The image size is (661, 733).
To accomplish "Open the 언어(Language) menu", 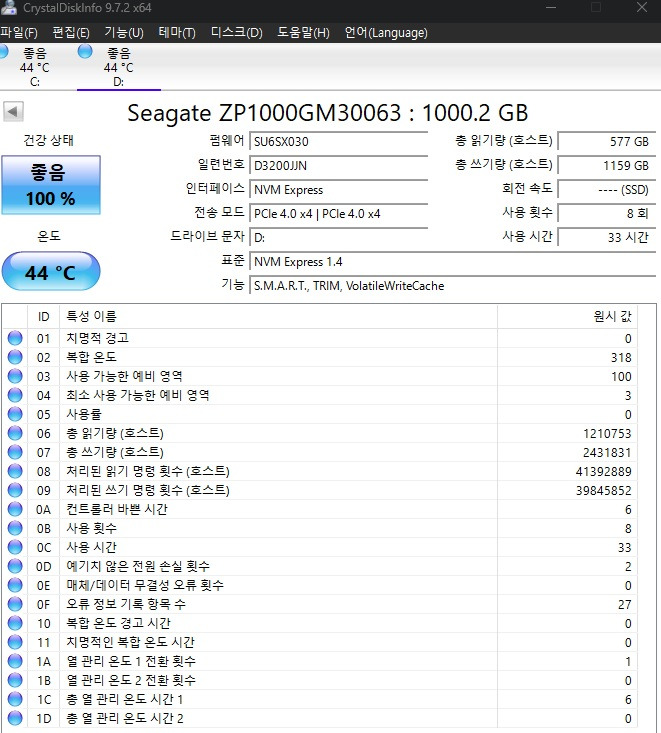I will 386,33.
